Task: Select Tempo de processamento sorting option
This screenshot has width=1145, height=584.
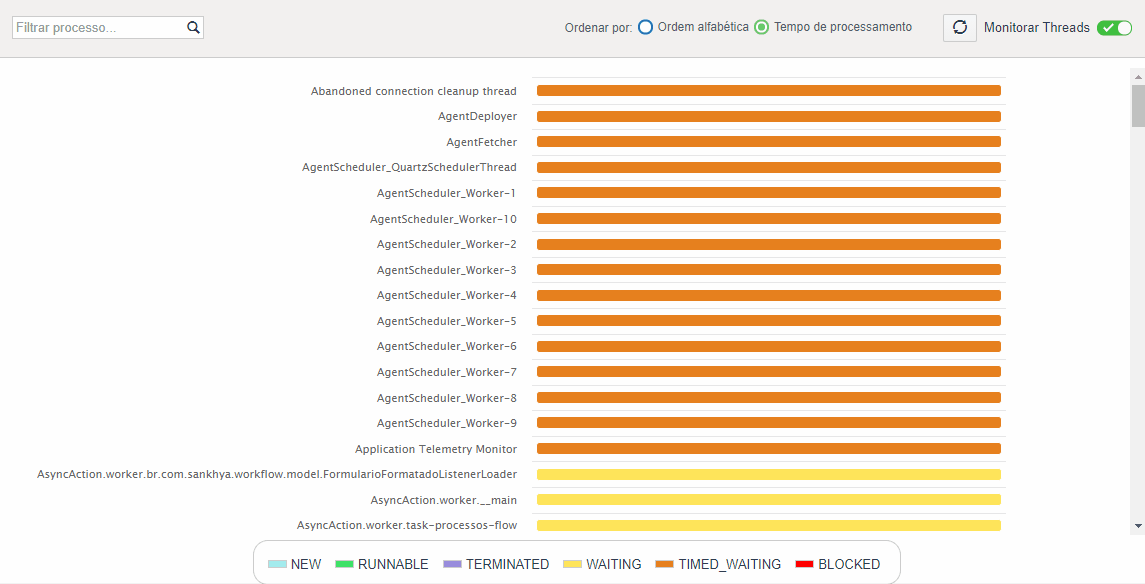Action: (x=762, y=27)
